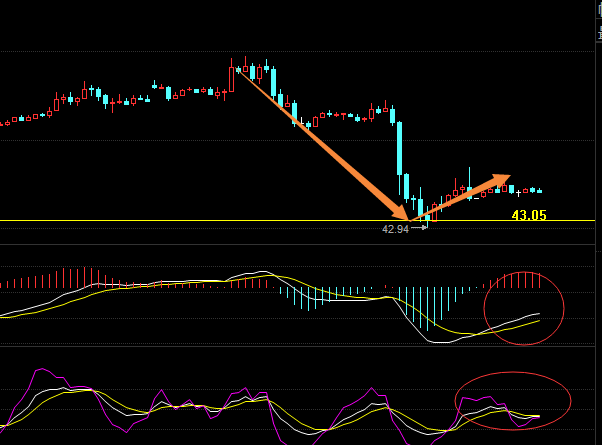Click the large red candlestick at the price peak
The image size is (602, 445).
click(232, 79)
